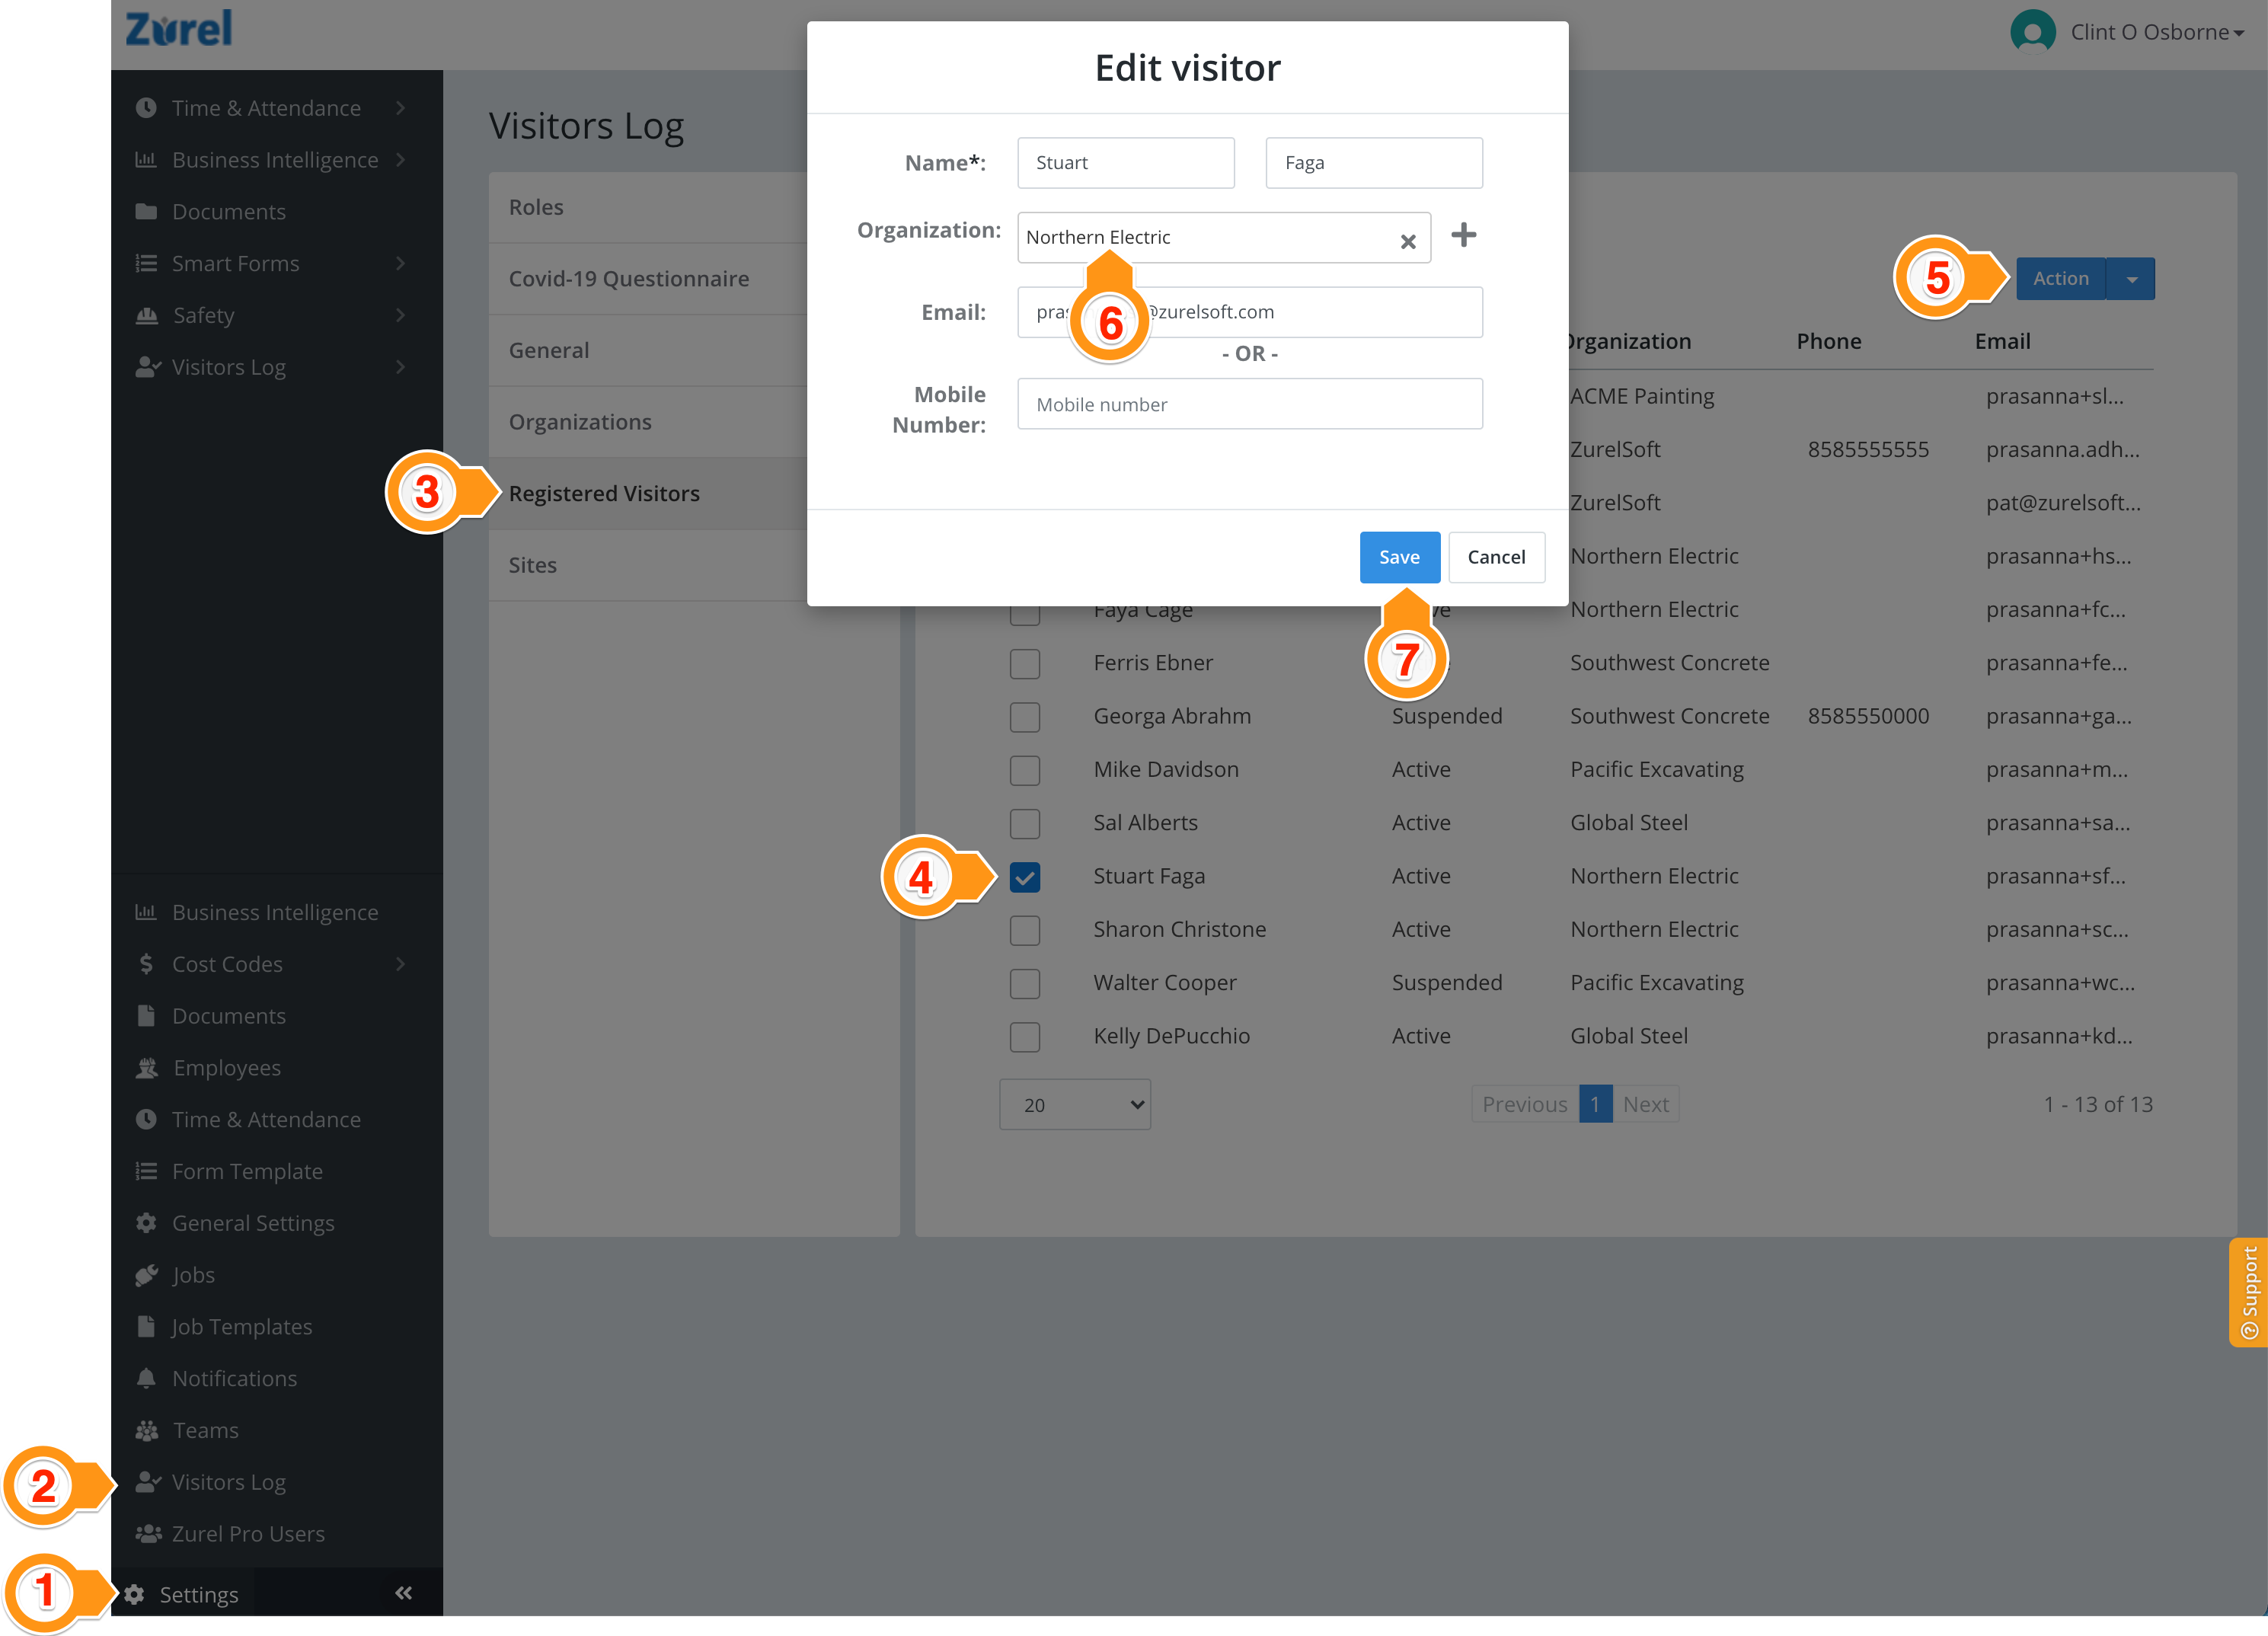The width and height of the screenshot is (2268, 1636).
Task: Uncheck the Stuart Faga row checkbox
Action: tap(1025, 877)
